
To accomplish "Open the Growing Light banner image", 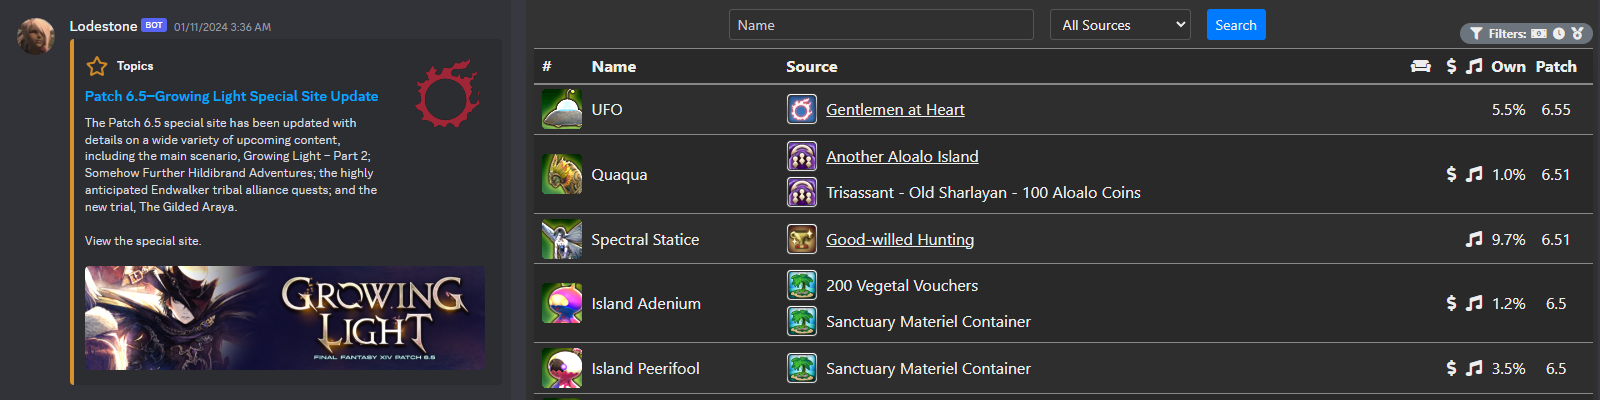I will point(285,318).
